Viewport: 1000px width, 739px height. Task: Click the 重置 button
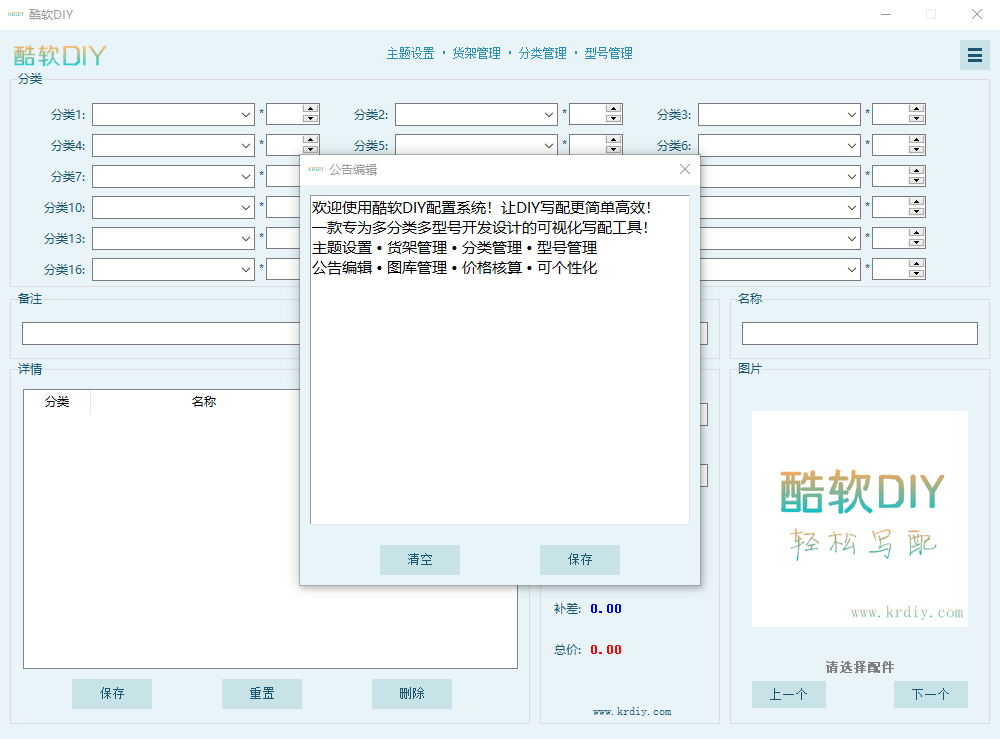point(262,693)
